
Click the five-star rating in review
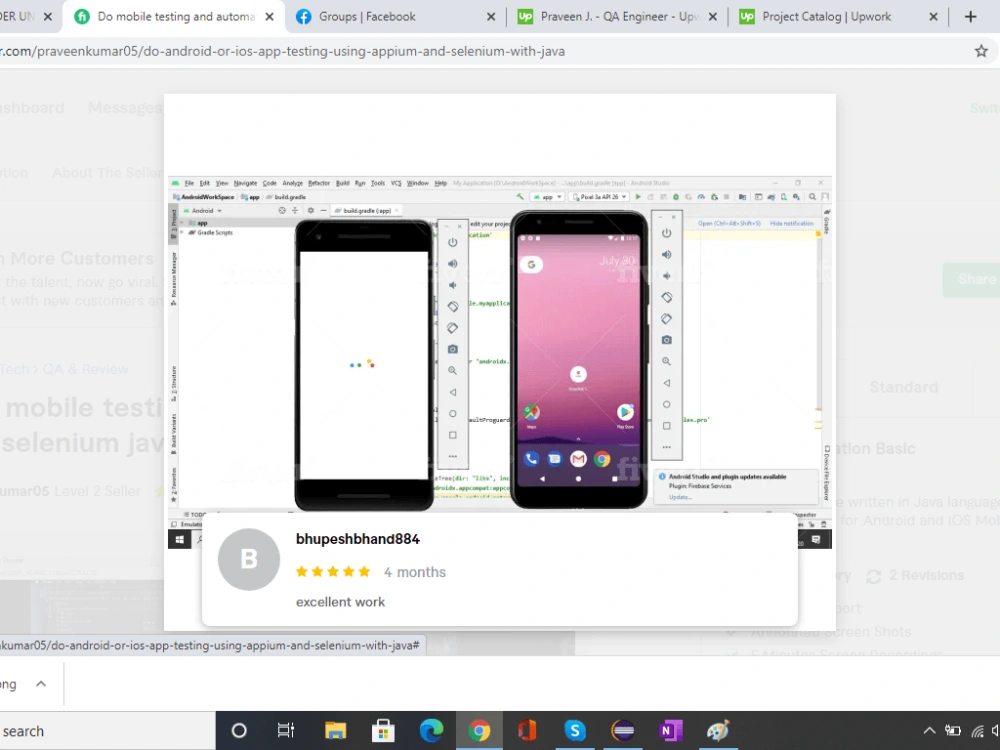(333, 571)
